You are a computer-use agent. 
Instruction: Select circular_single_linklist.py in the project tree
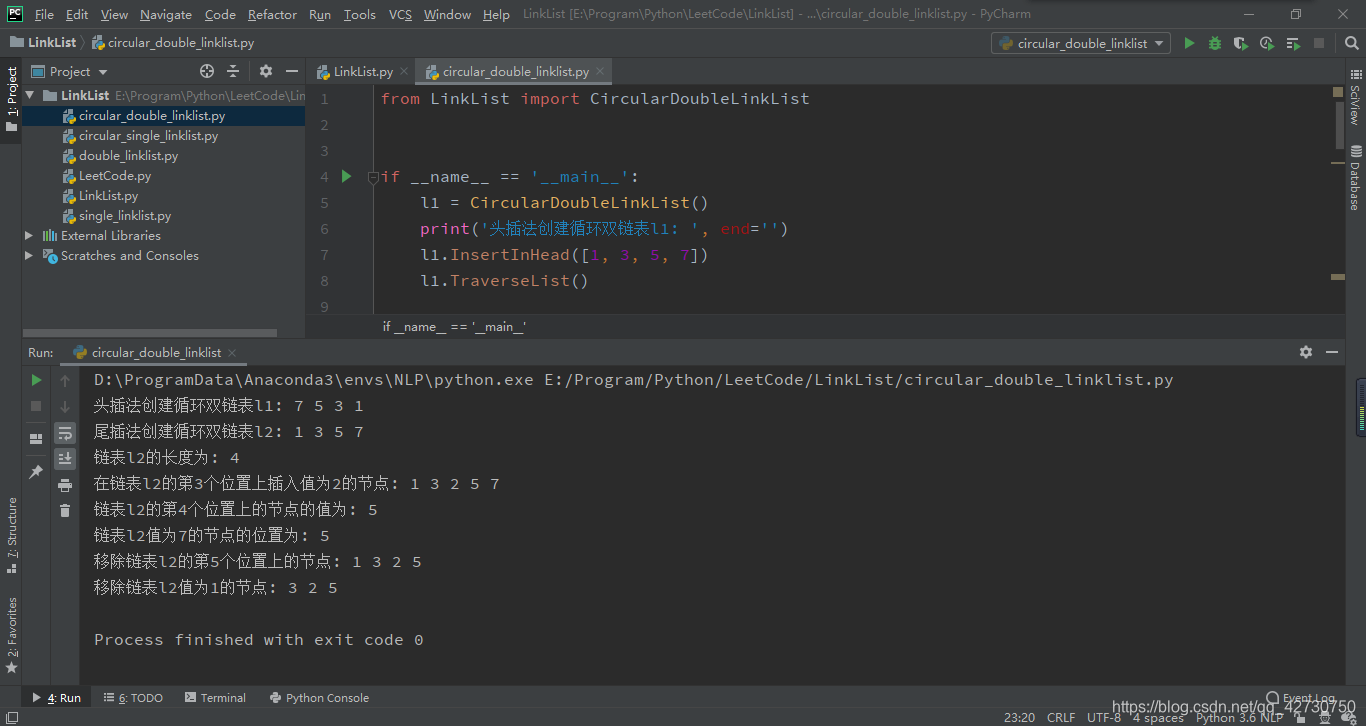pyautogui.click(x=148, y=136)
